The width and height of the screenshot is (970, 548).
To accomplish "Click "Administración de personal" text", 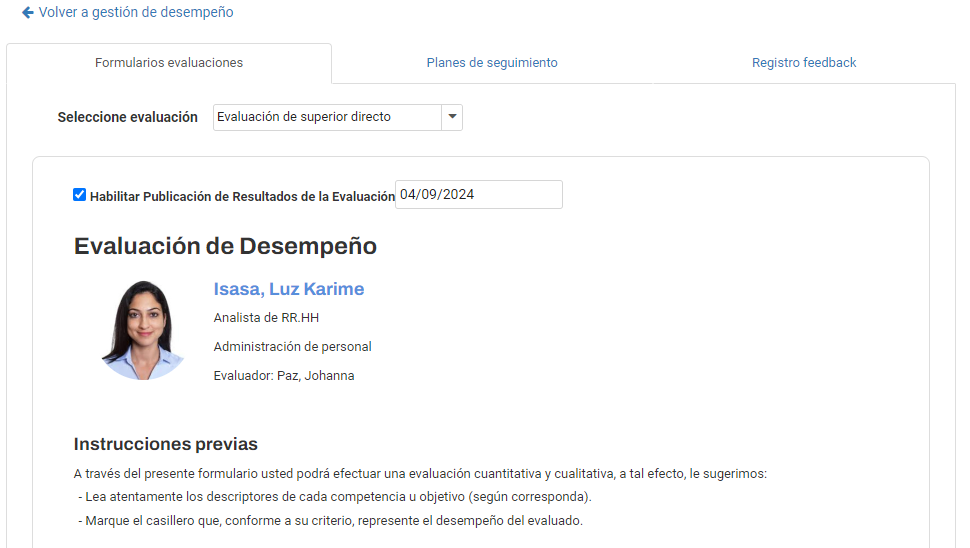I will 293,347.
